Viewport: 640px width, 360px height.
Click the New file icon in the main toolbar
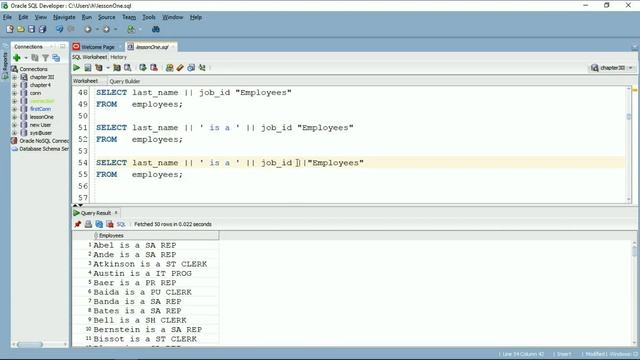coord(10,29)
